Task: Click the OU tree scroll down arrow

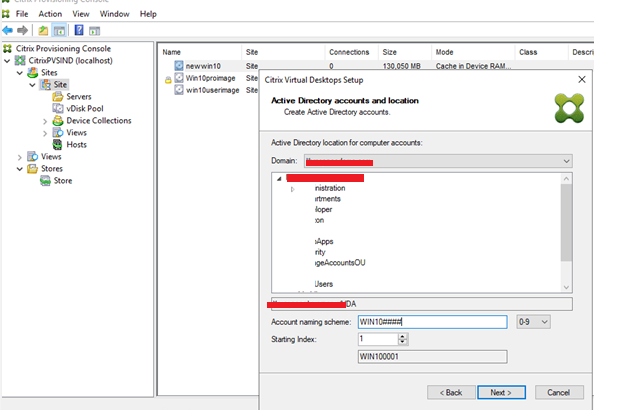Action: [566, 287]
